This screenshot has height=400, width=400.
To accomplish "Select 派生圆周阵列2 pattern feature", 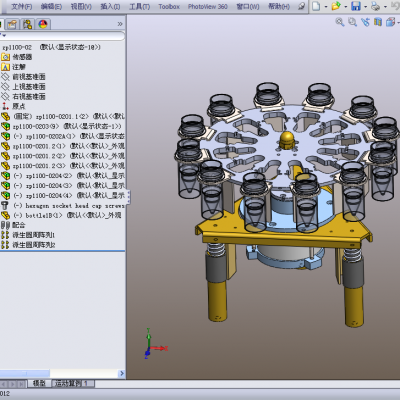I will click(28, 245).
